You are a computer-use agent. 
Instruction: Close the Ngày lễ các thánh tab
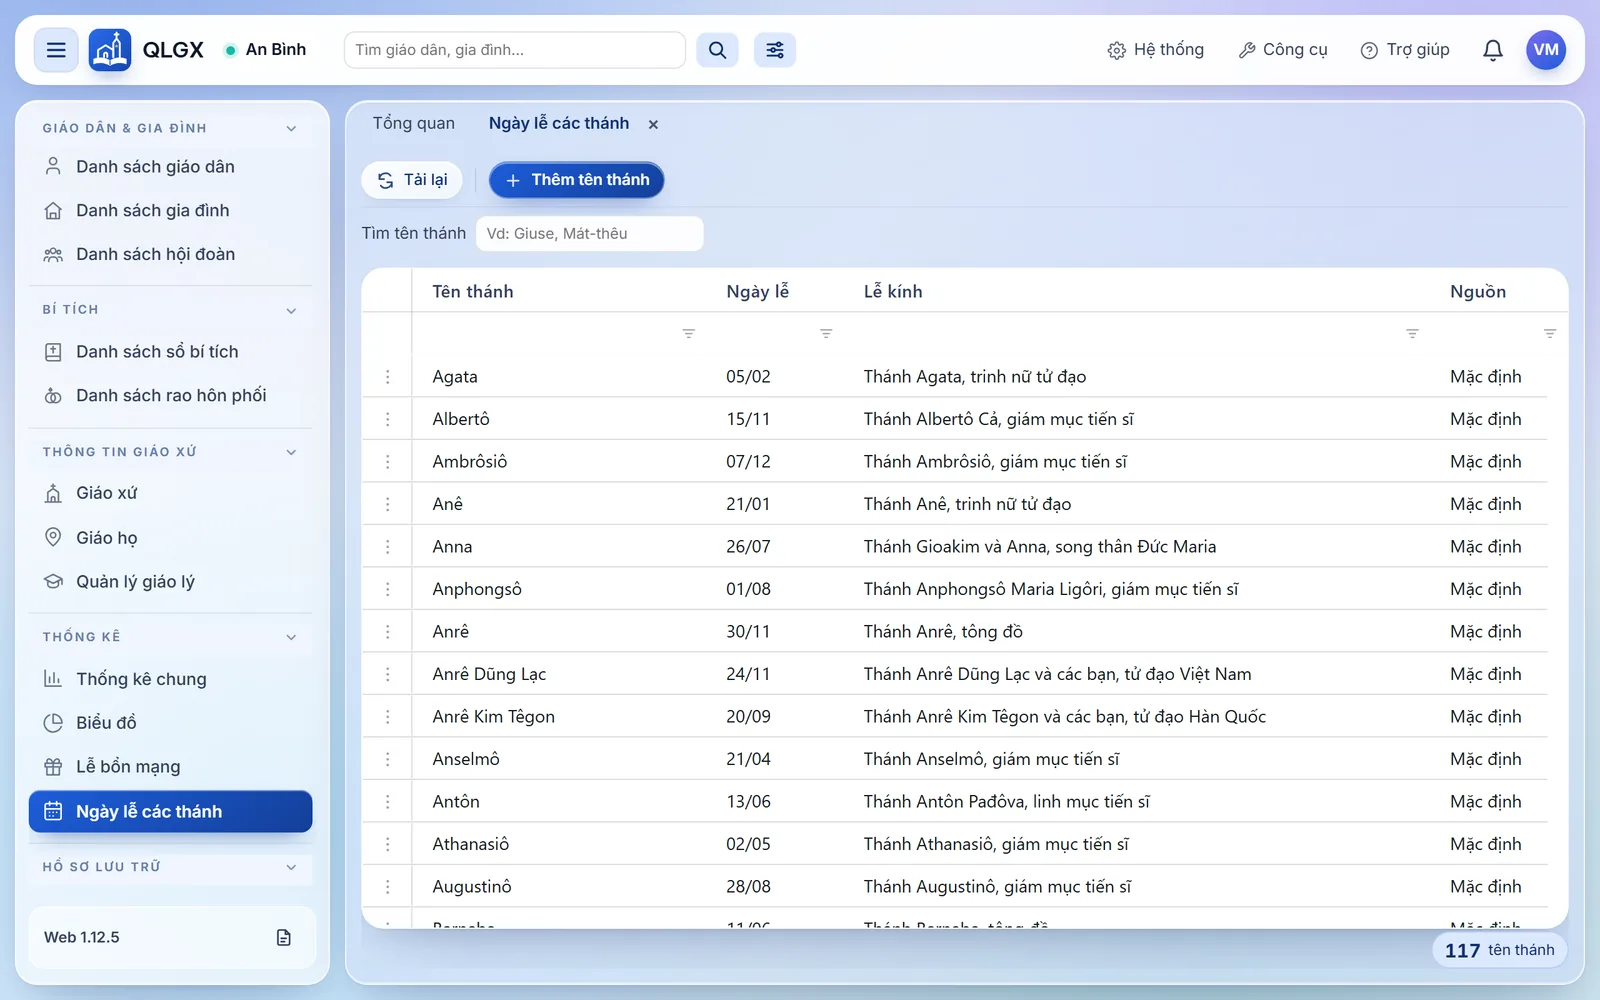click(653, 125)
